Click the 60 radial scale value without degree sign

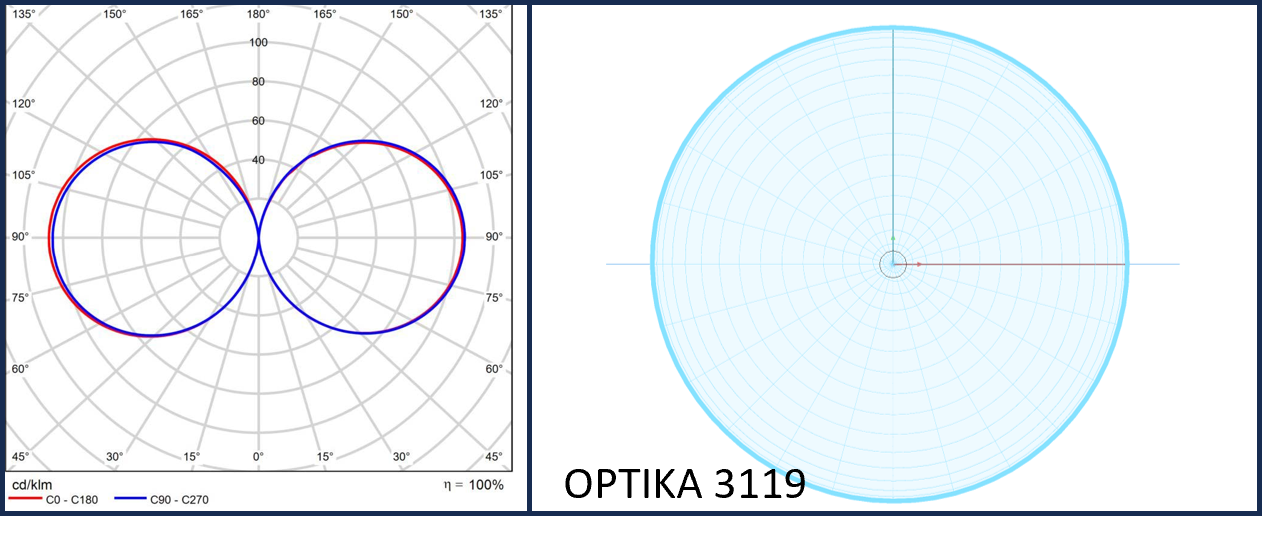tap(258, 121)
